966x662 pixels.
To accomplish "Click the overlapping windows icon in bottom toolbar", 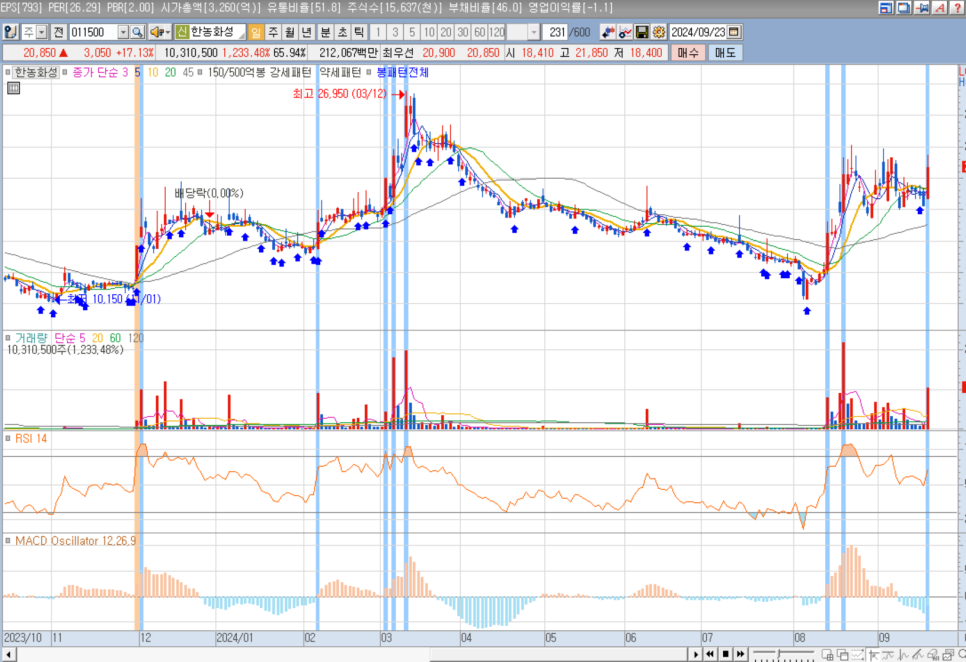I will coord(843,655).
